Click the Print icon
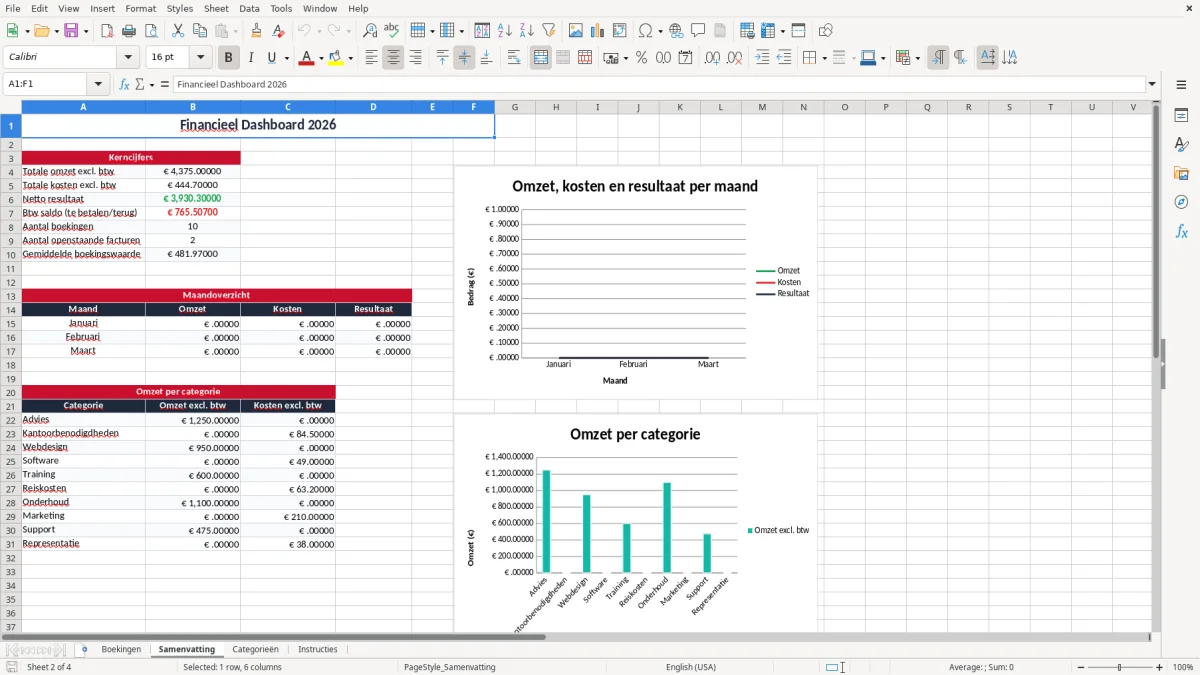The image size is (1200, 675). 129,31
